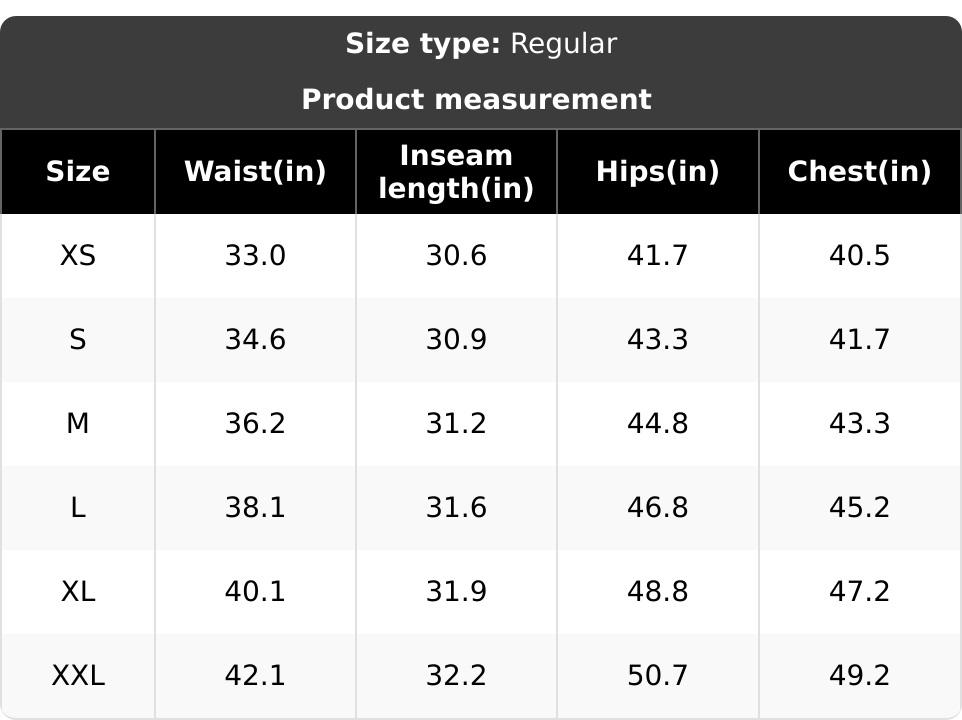The height and width of the screenshot is (720, 962).
Task: Click the XXL hips value 50.7
Action: [x=657, y=675]
